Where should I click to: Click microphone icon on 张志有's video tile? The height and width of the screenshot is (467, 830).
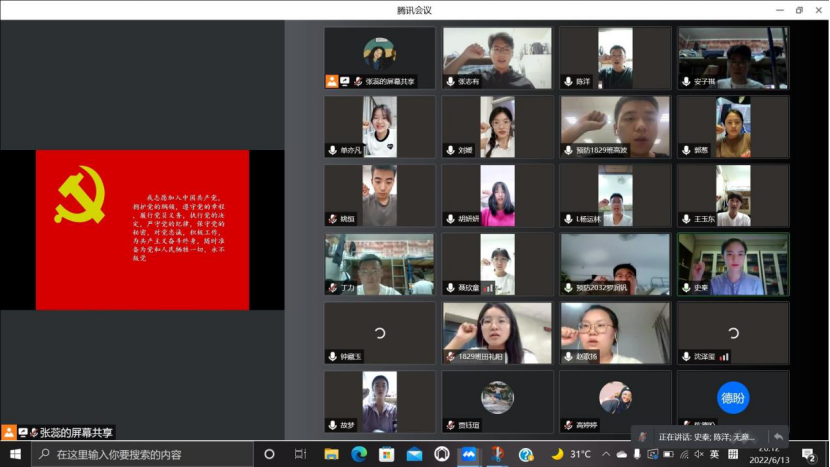[x=451, y=82]
